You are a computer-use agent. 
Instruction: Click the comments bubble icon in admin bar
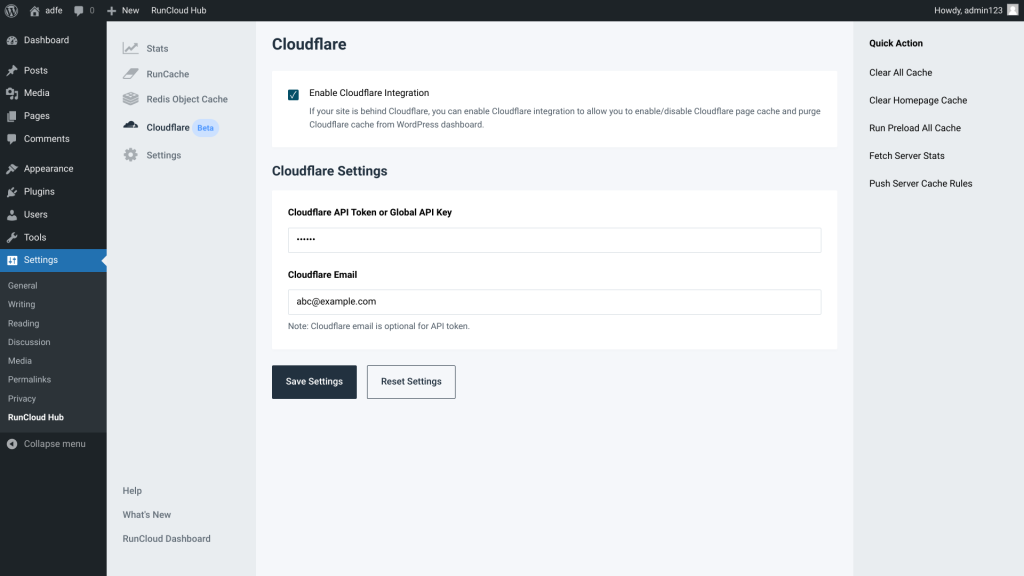click(79, 10)
